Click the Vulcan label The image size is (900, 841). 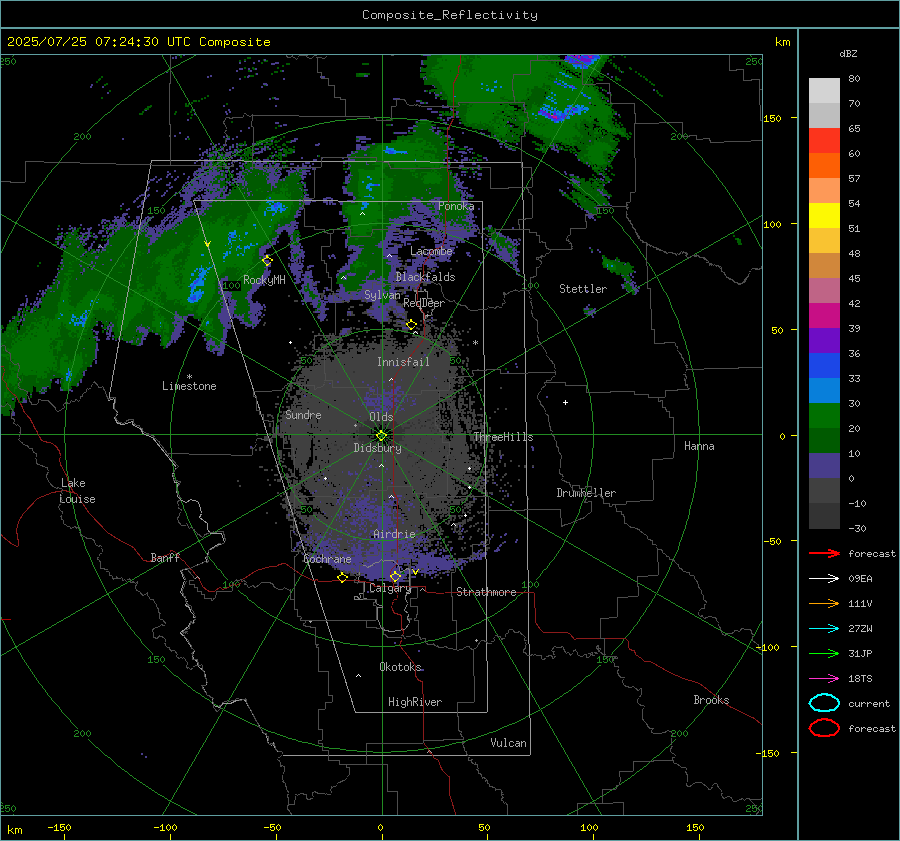[x=508, y=743]
